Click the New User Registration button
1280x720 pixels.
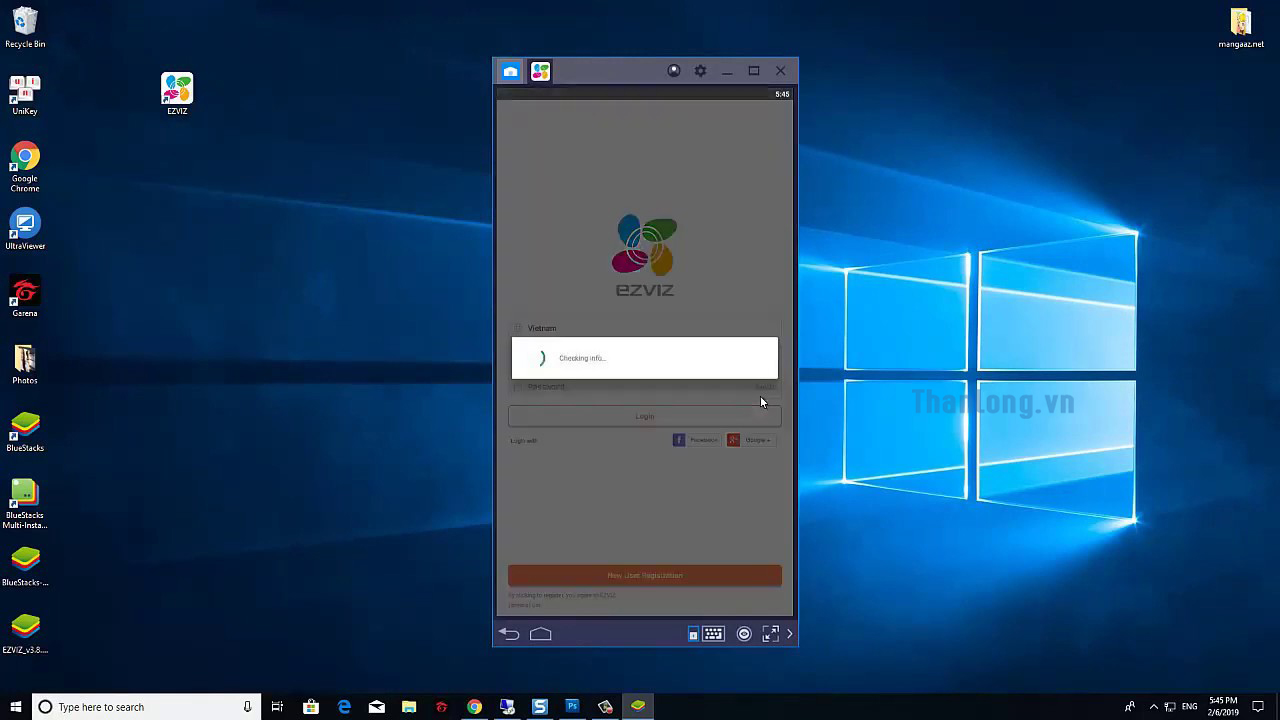(644, 575)
